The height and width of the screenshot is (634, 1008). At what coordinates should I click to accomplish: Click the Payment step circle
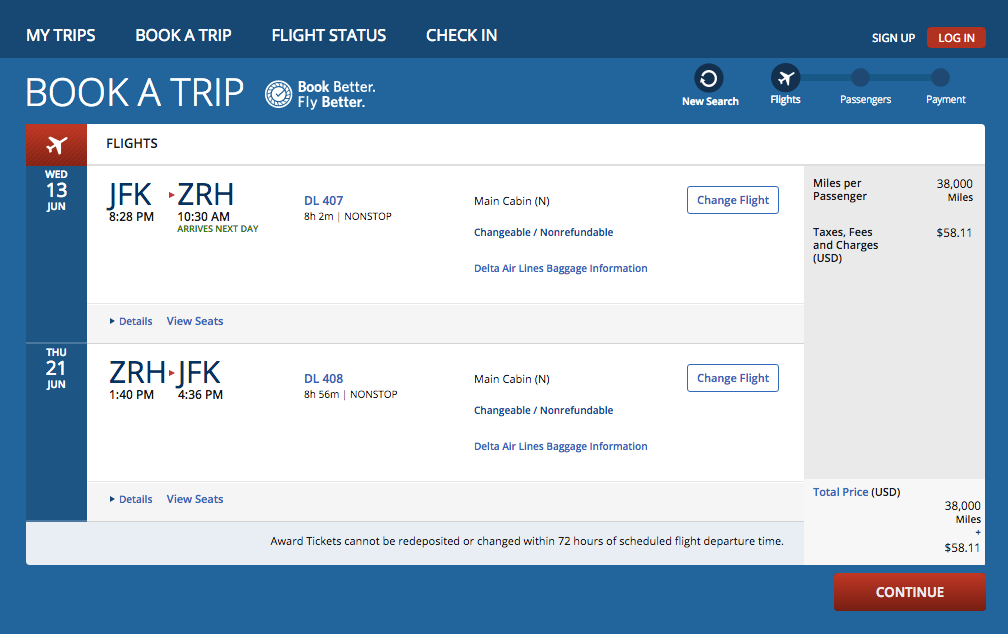point(940,77)
